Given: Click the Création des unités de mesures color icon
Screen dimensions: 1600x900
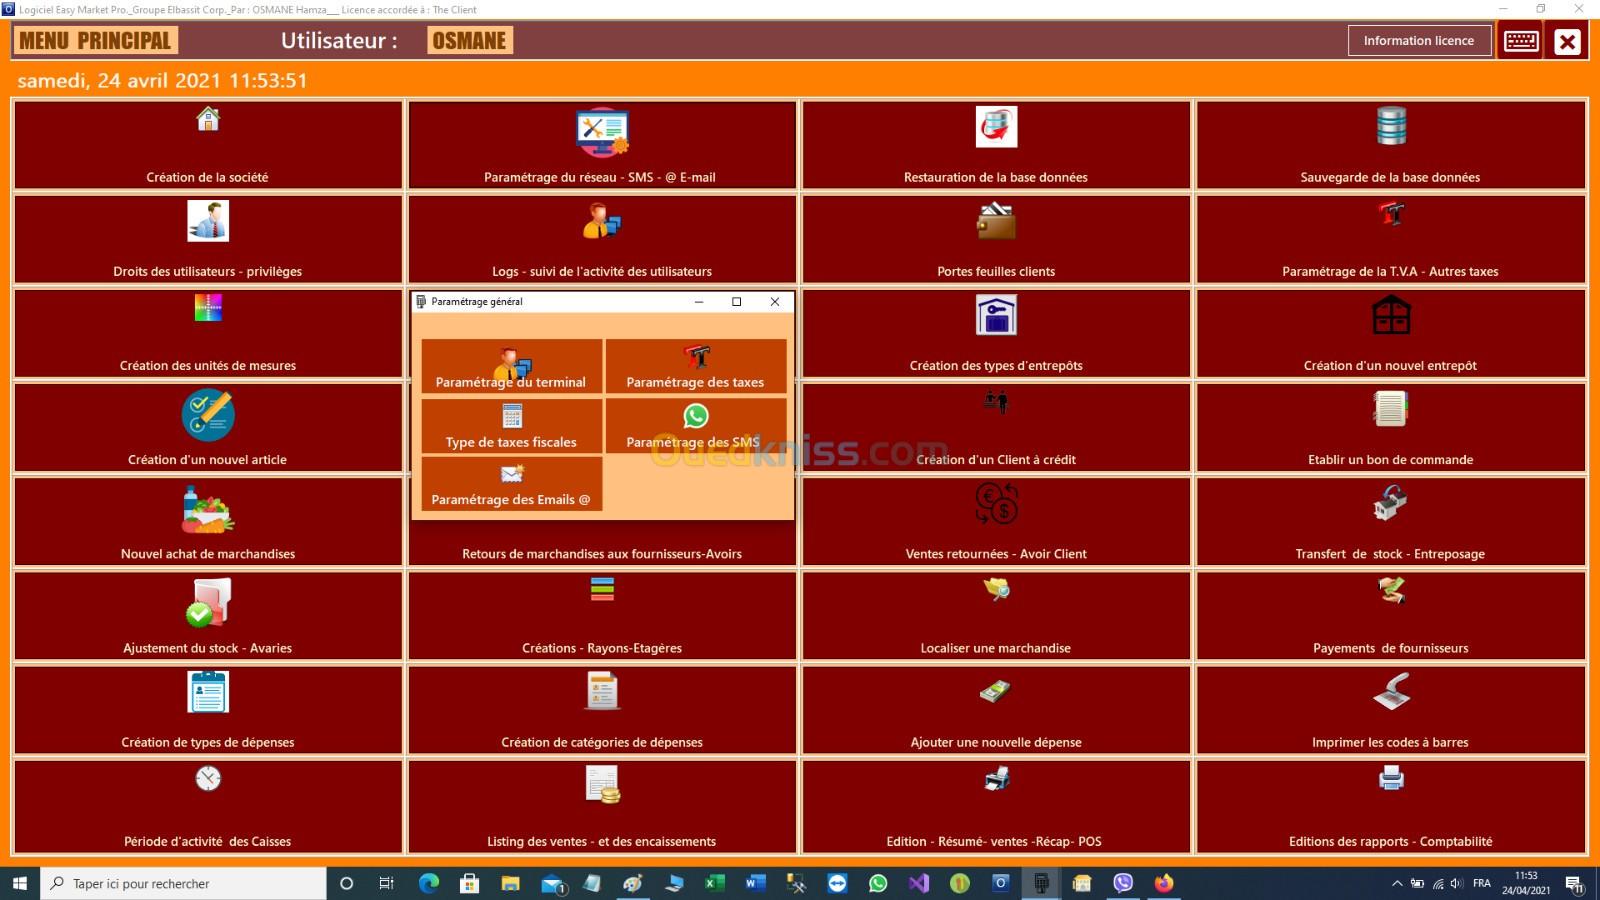Looking at the screenshot, I should pos(208,308).
